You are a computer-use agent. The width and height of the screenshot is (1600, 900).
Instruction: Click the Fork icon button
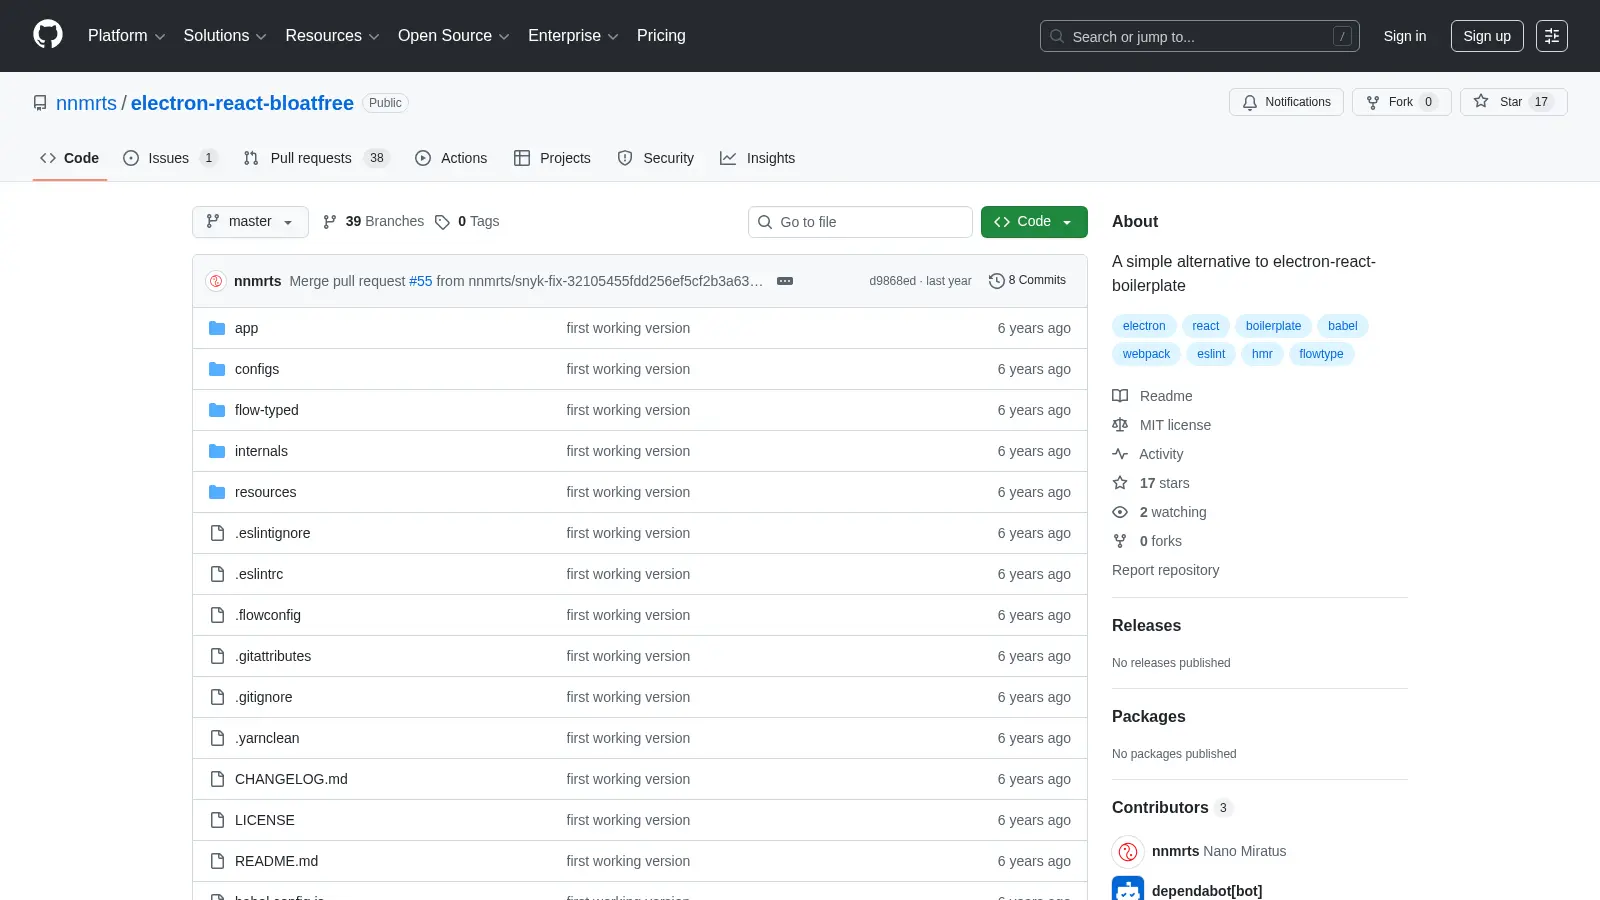pyautogui.click(x=1373, y=102)
